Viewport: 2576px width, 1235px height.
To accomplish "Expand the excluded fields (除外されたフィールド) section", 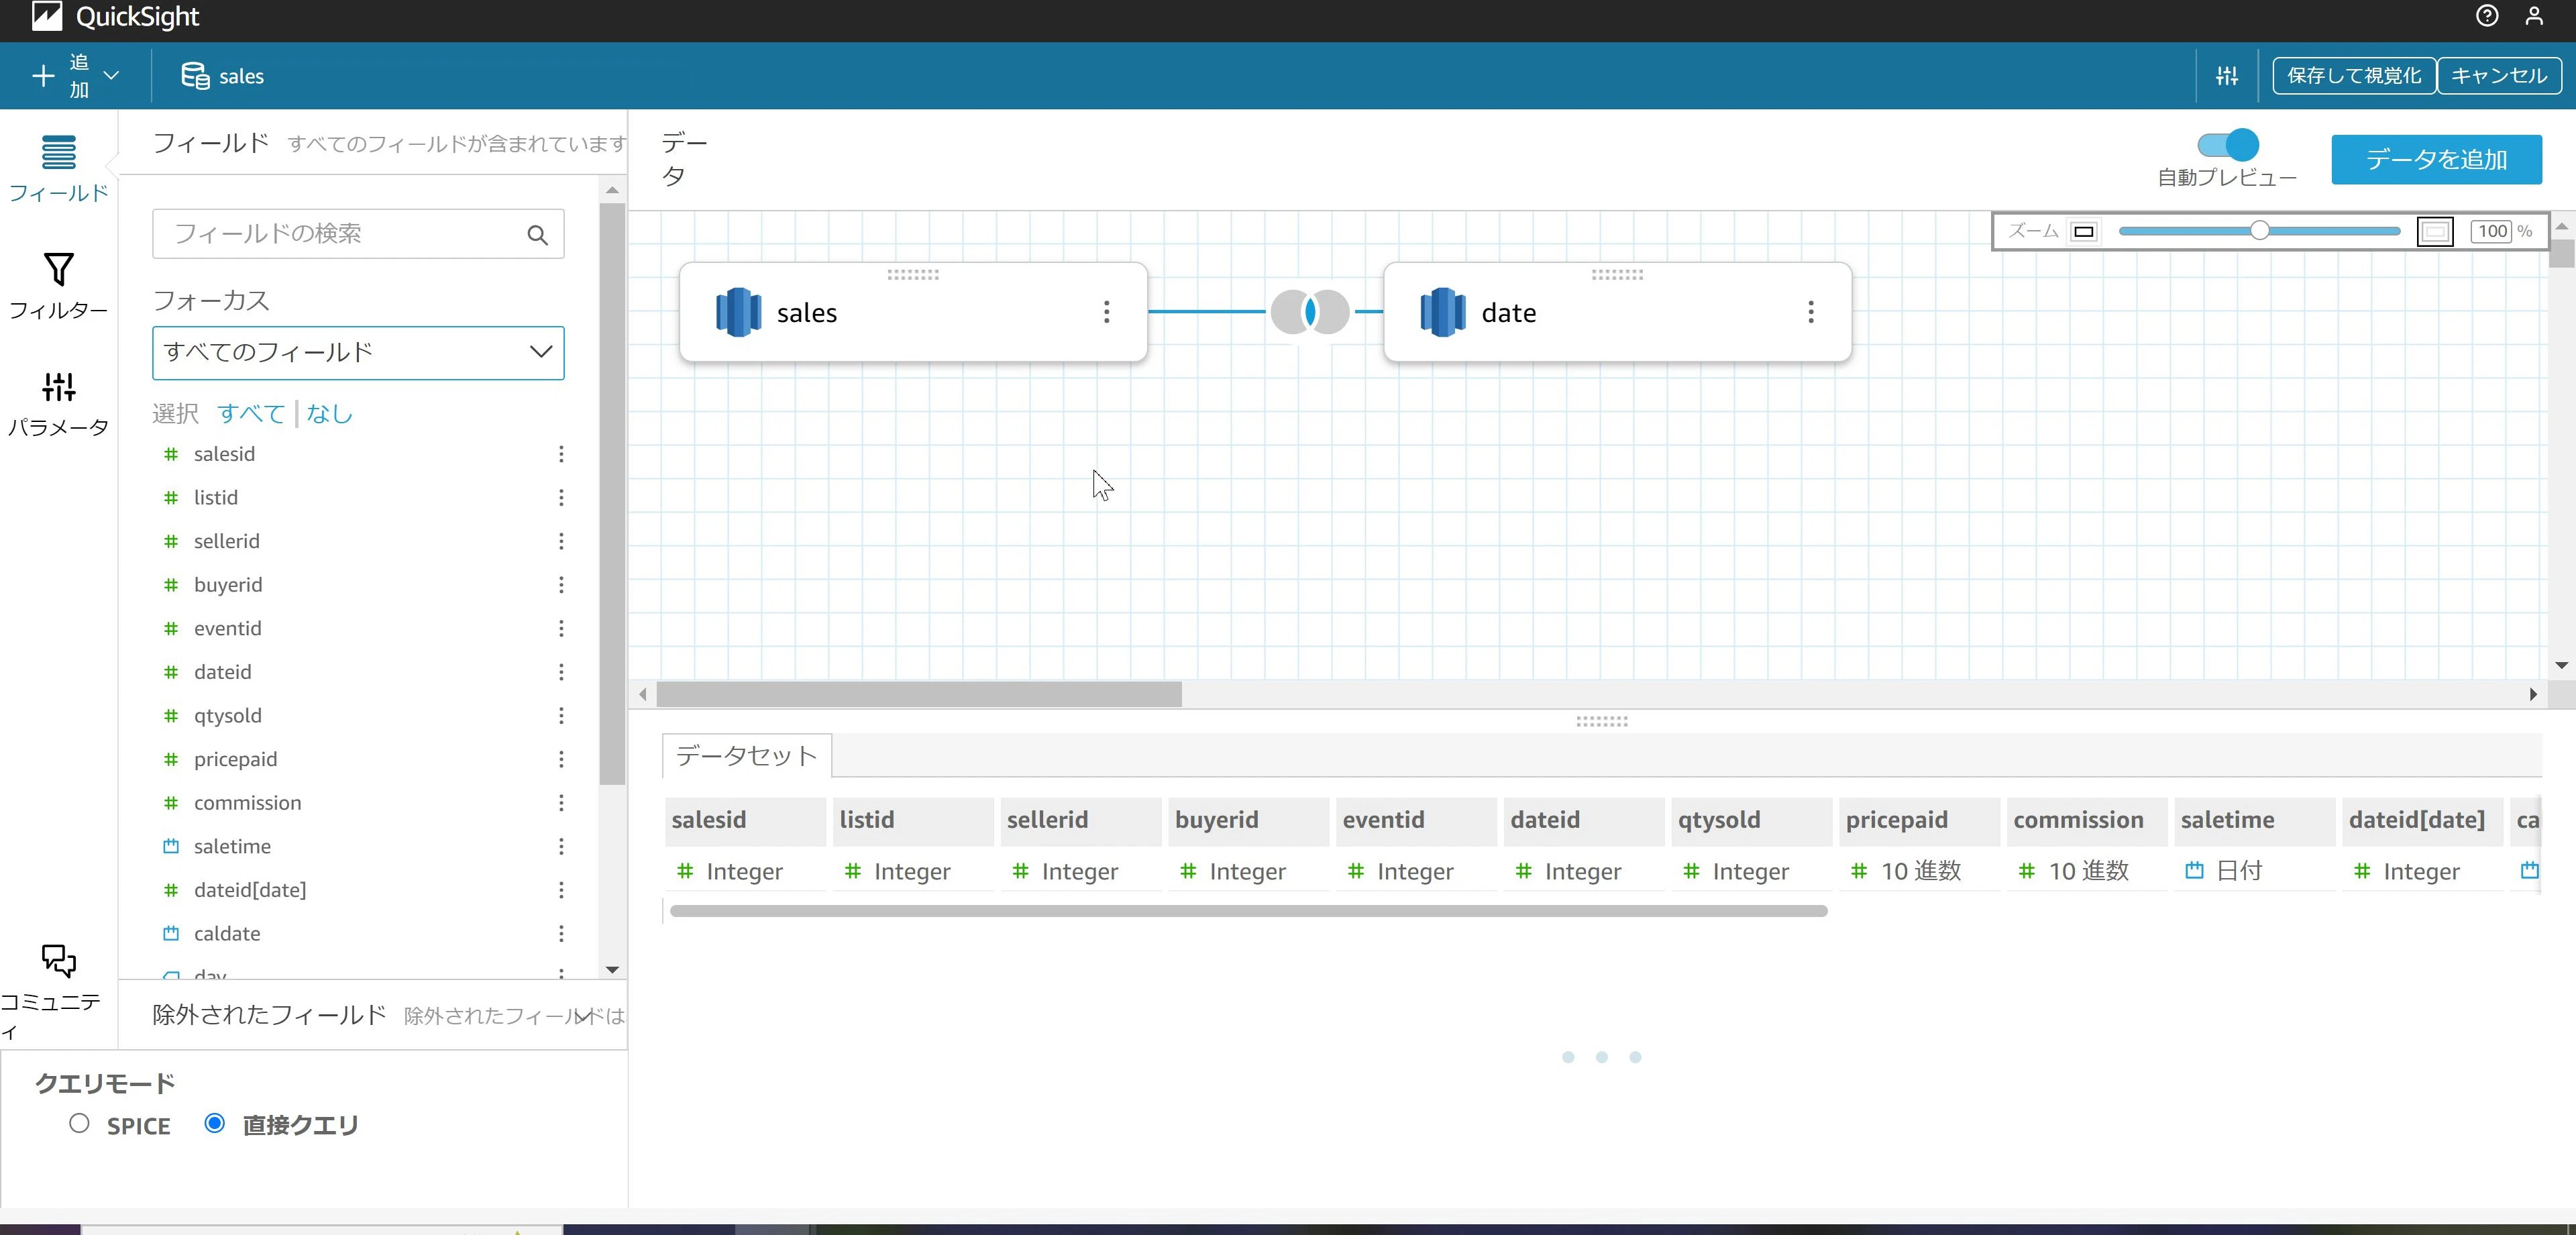I will 583,1015.
